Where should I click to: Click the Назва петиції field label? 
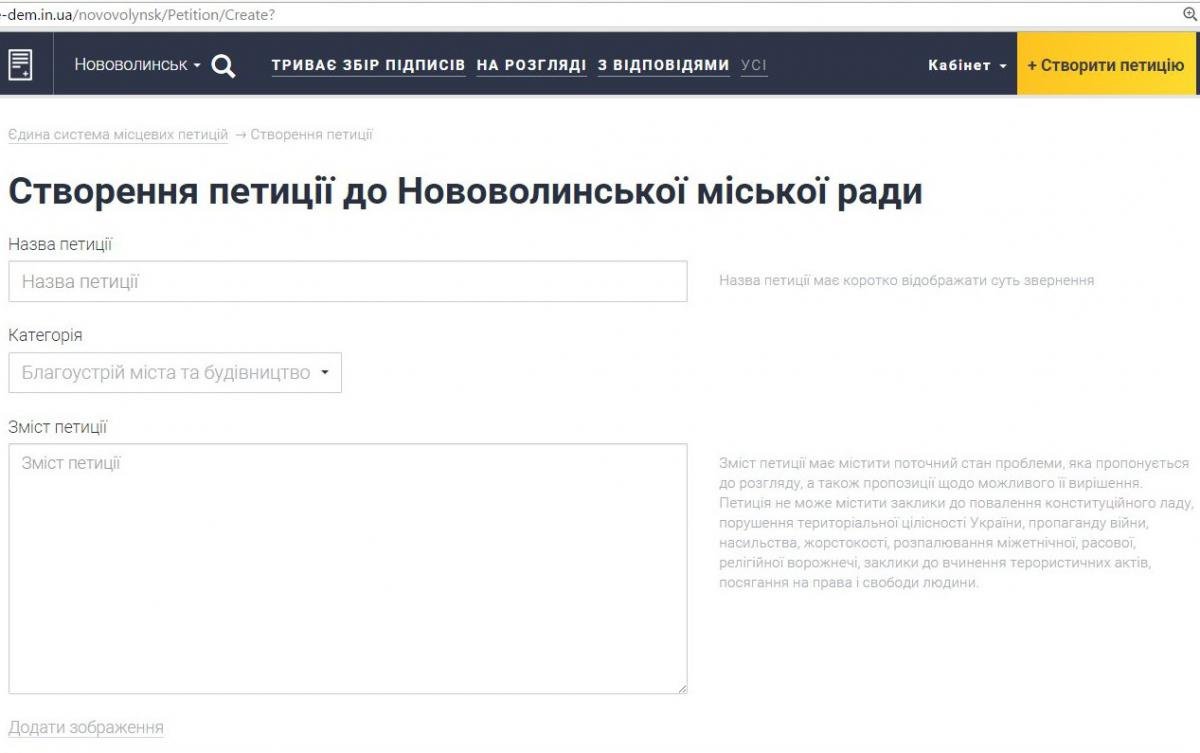pos(60,244)
